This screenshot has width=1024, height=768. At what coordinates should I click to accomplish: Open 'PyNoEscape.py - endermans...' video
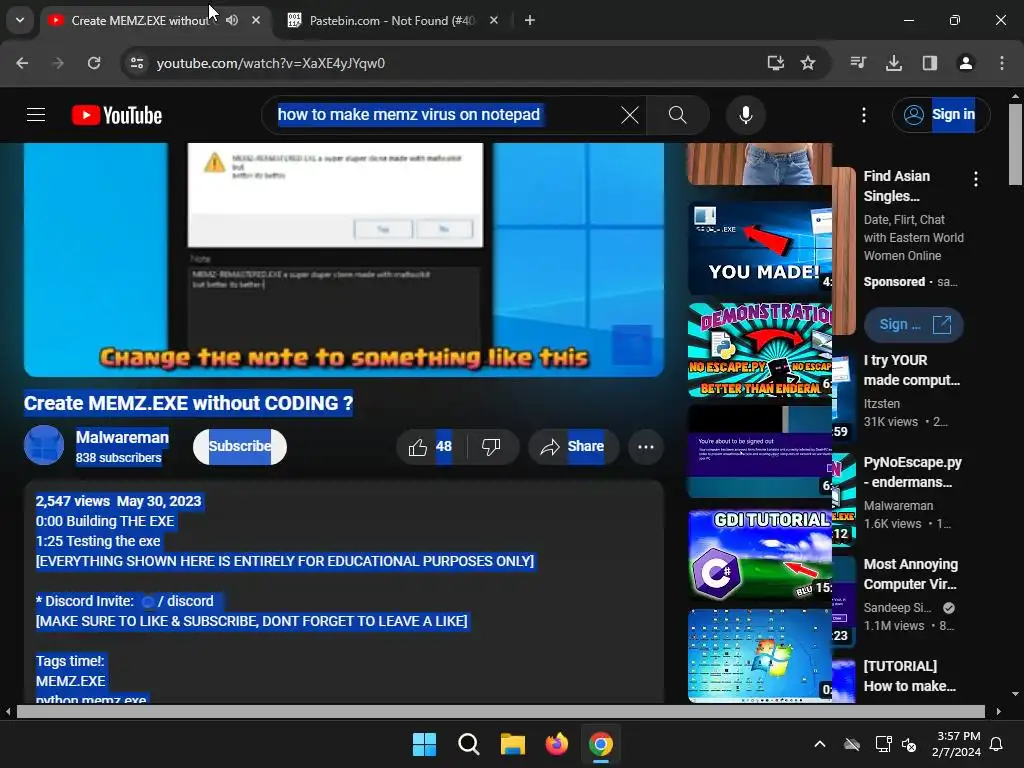[912, 472]
